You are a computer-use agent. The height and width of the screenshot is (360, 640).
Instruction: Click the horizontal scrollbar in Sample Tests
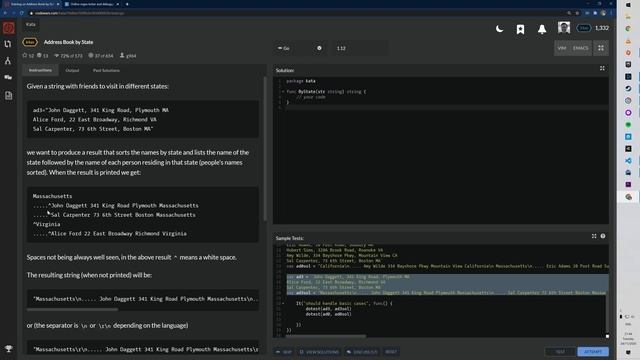(x=326, y=336)
